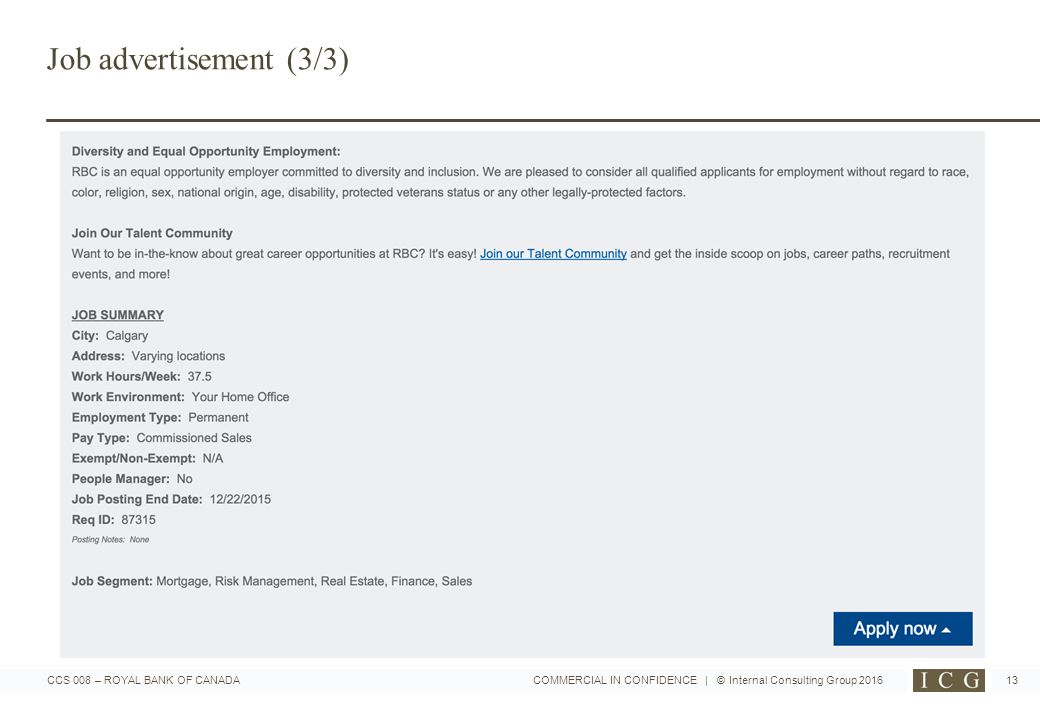
Task: Click the Job Segment line
Action: [272, 581]
